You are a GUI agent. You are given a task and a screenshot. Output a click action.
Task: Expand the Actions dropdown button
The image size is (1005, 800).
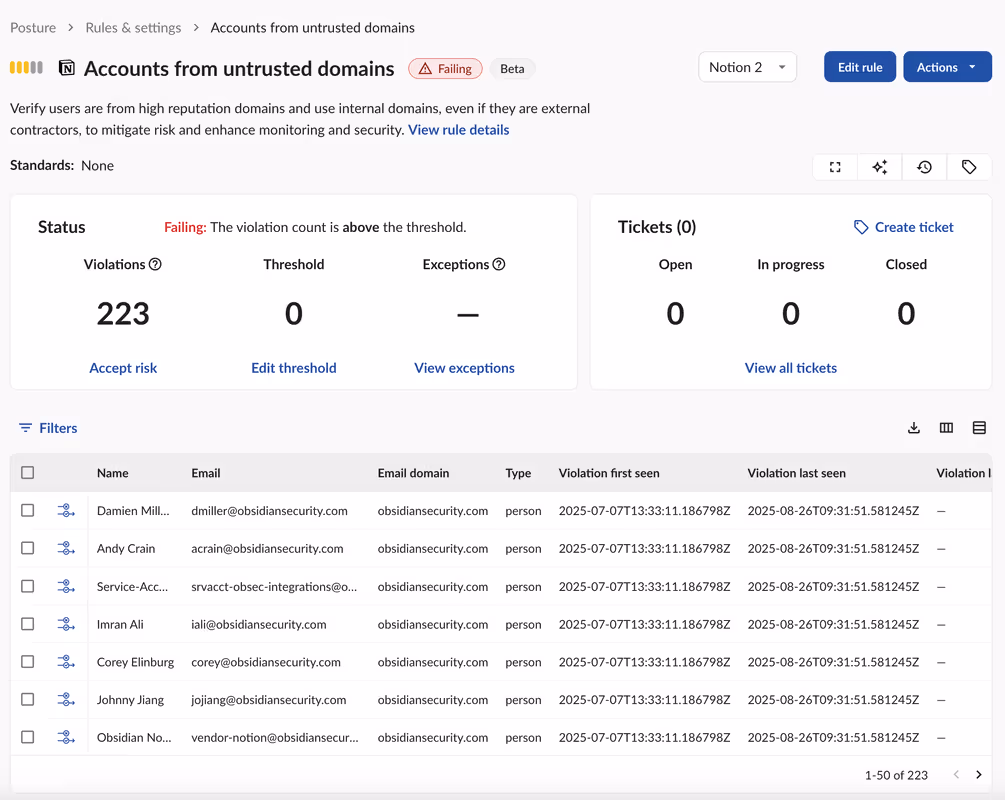[947, 67]
